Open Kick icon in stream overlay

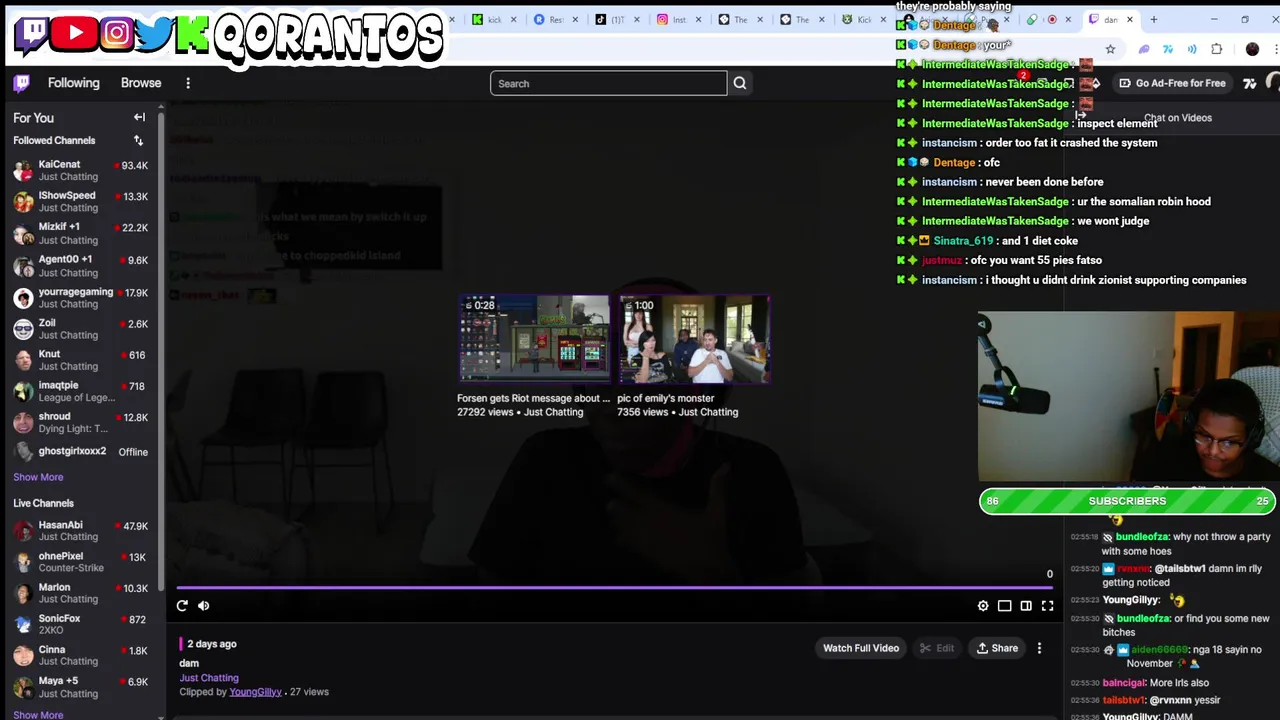tap(191, 35)
